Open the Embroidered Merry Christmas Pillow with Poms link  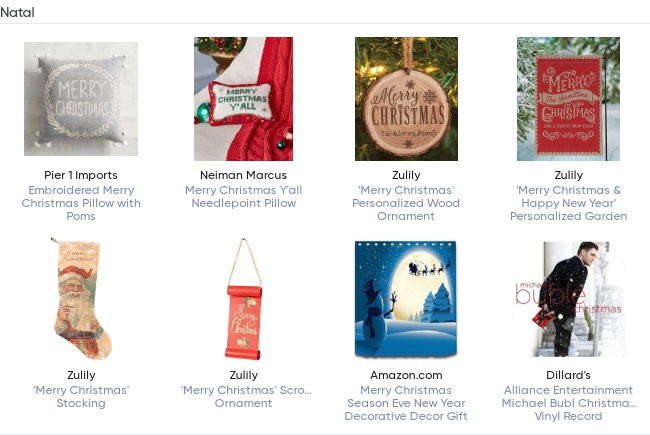pyautogui.click(x=81, y=203)
